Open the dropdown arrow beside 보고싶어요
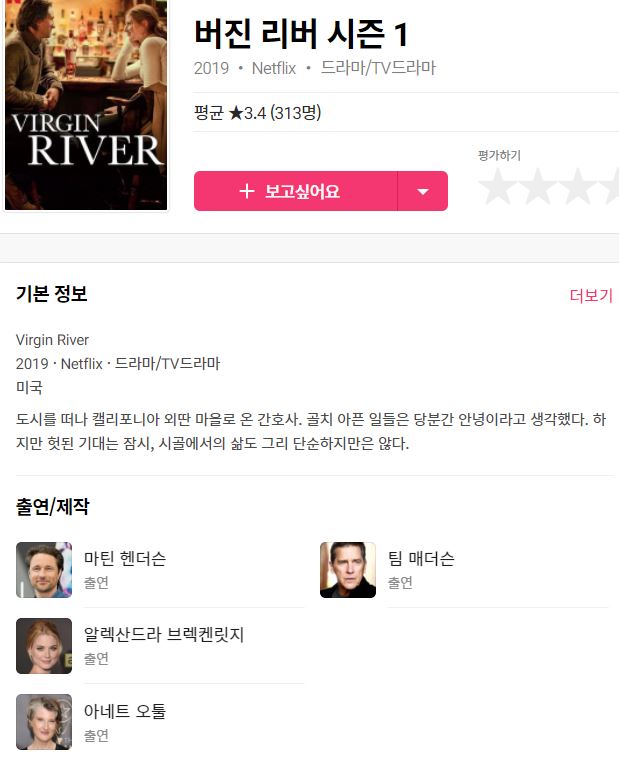 (x=423, y=191)
